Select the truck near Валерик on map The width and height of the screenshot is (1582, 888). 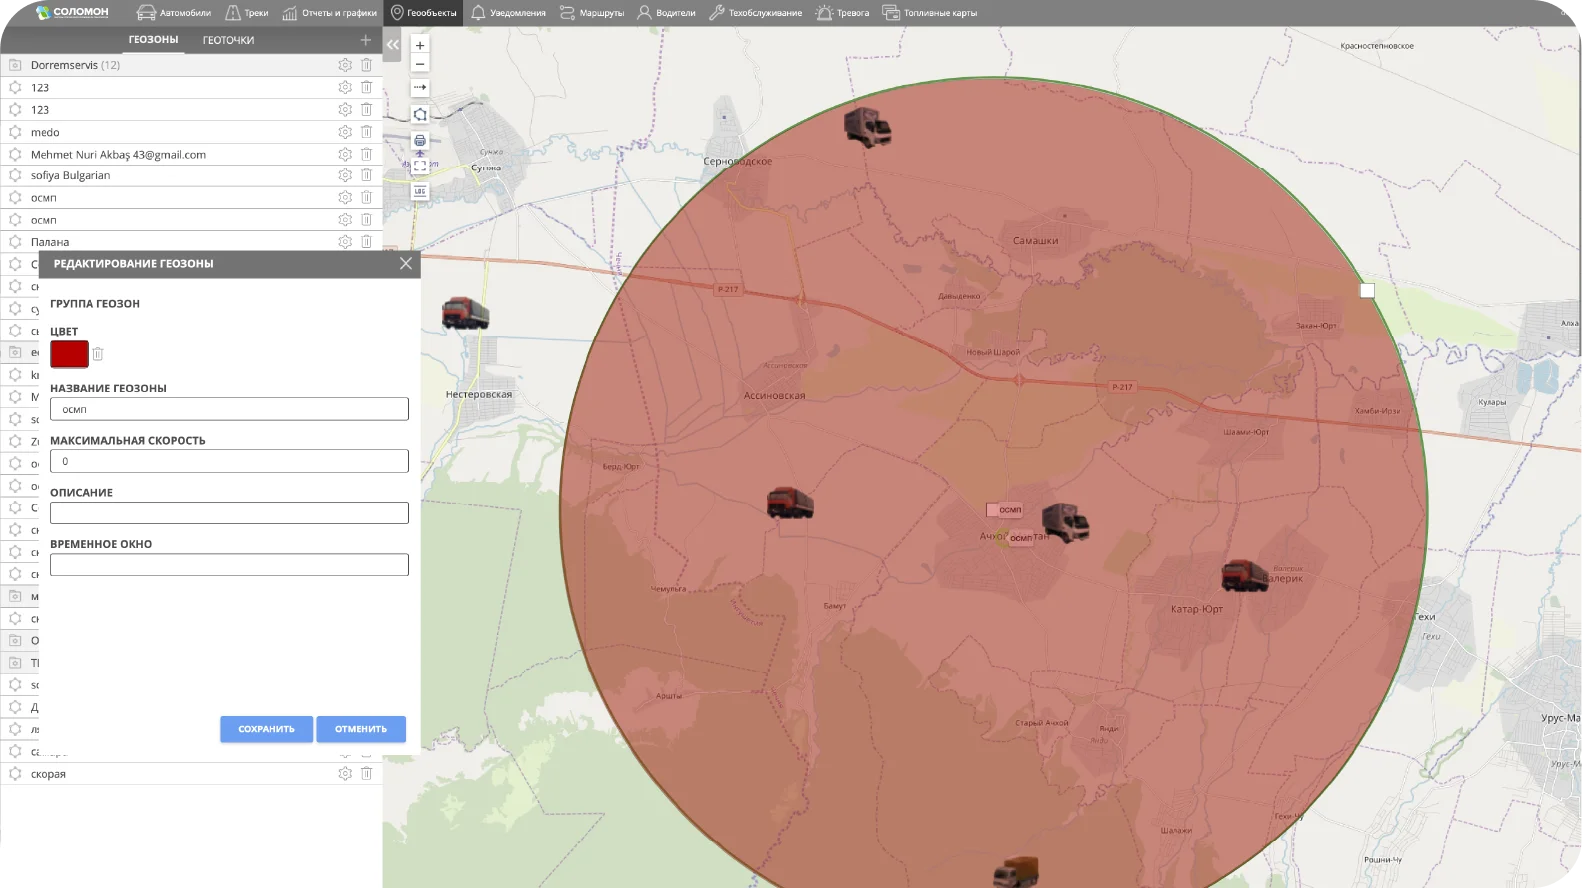click(1244, 575)
